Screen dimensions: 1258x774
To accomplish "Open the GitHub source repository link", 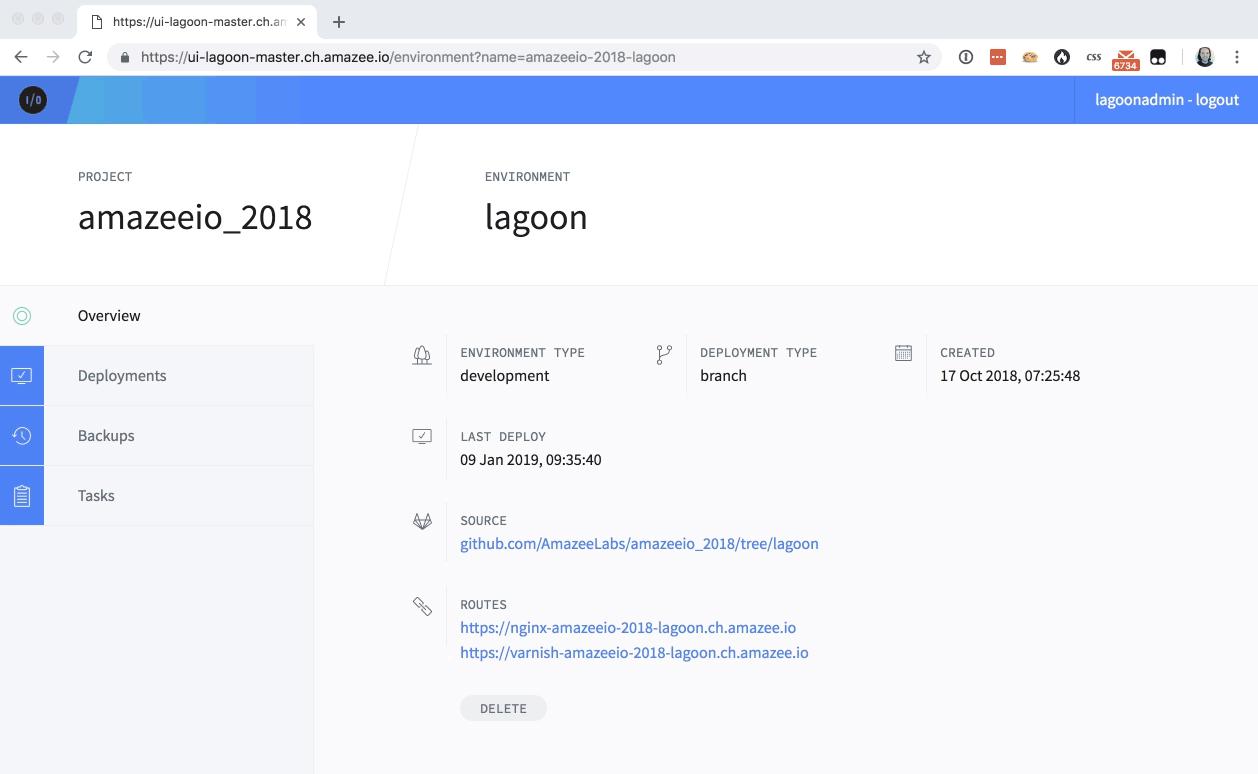I will pos(639,544).
